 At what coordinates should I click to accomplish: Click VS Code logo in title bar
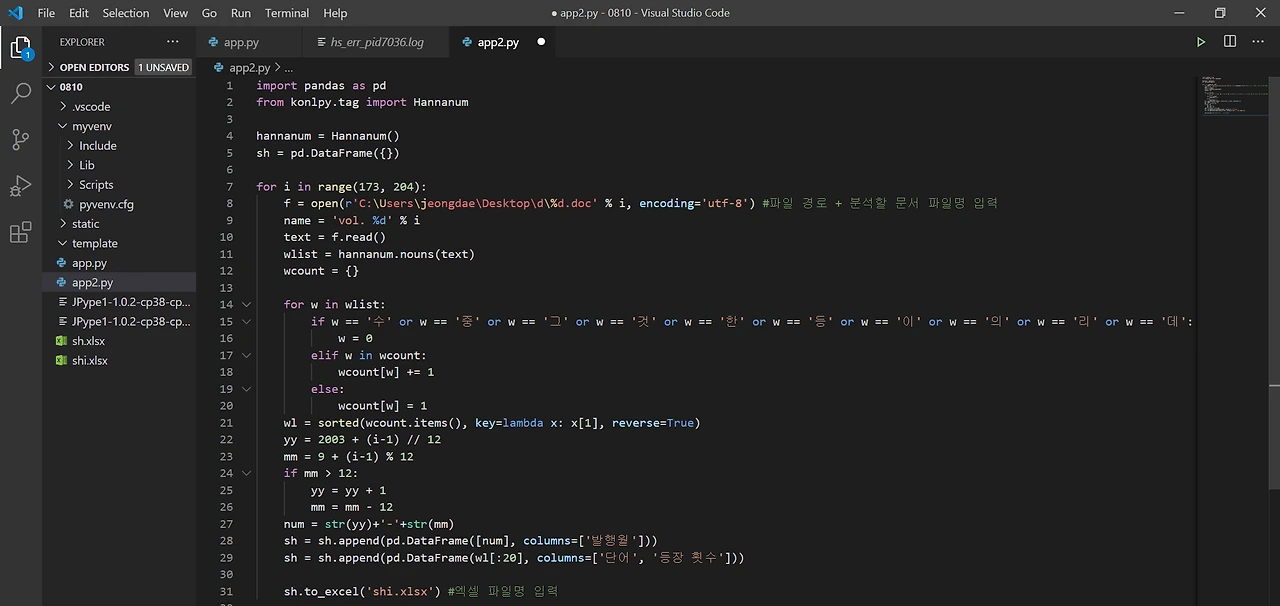pyautogui.click(x=15, y=13)
